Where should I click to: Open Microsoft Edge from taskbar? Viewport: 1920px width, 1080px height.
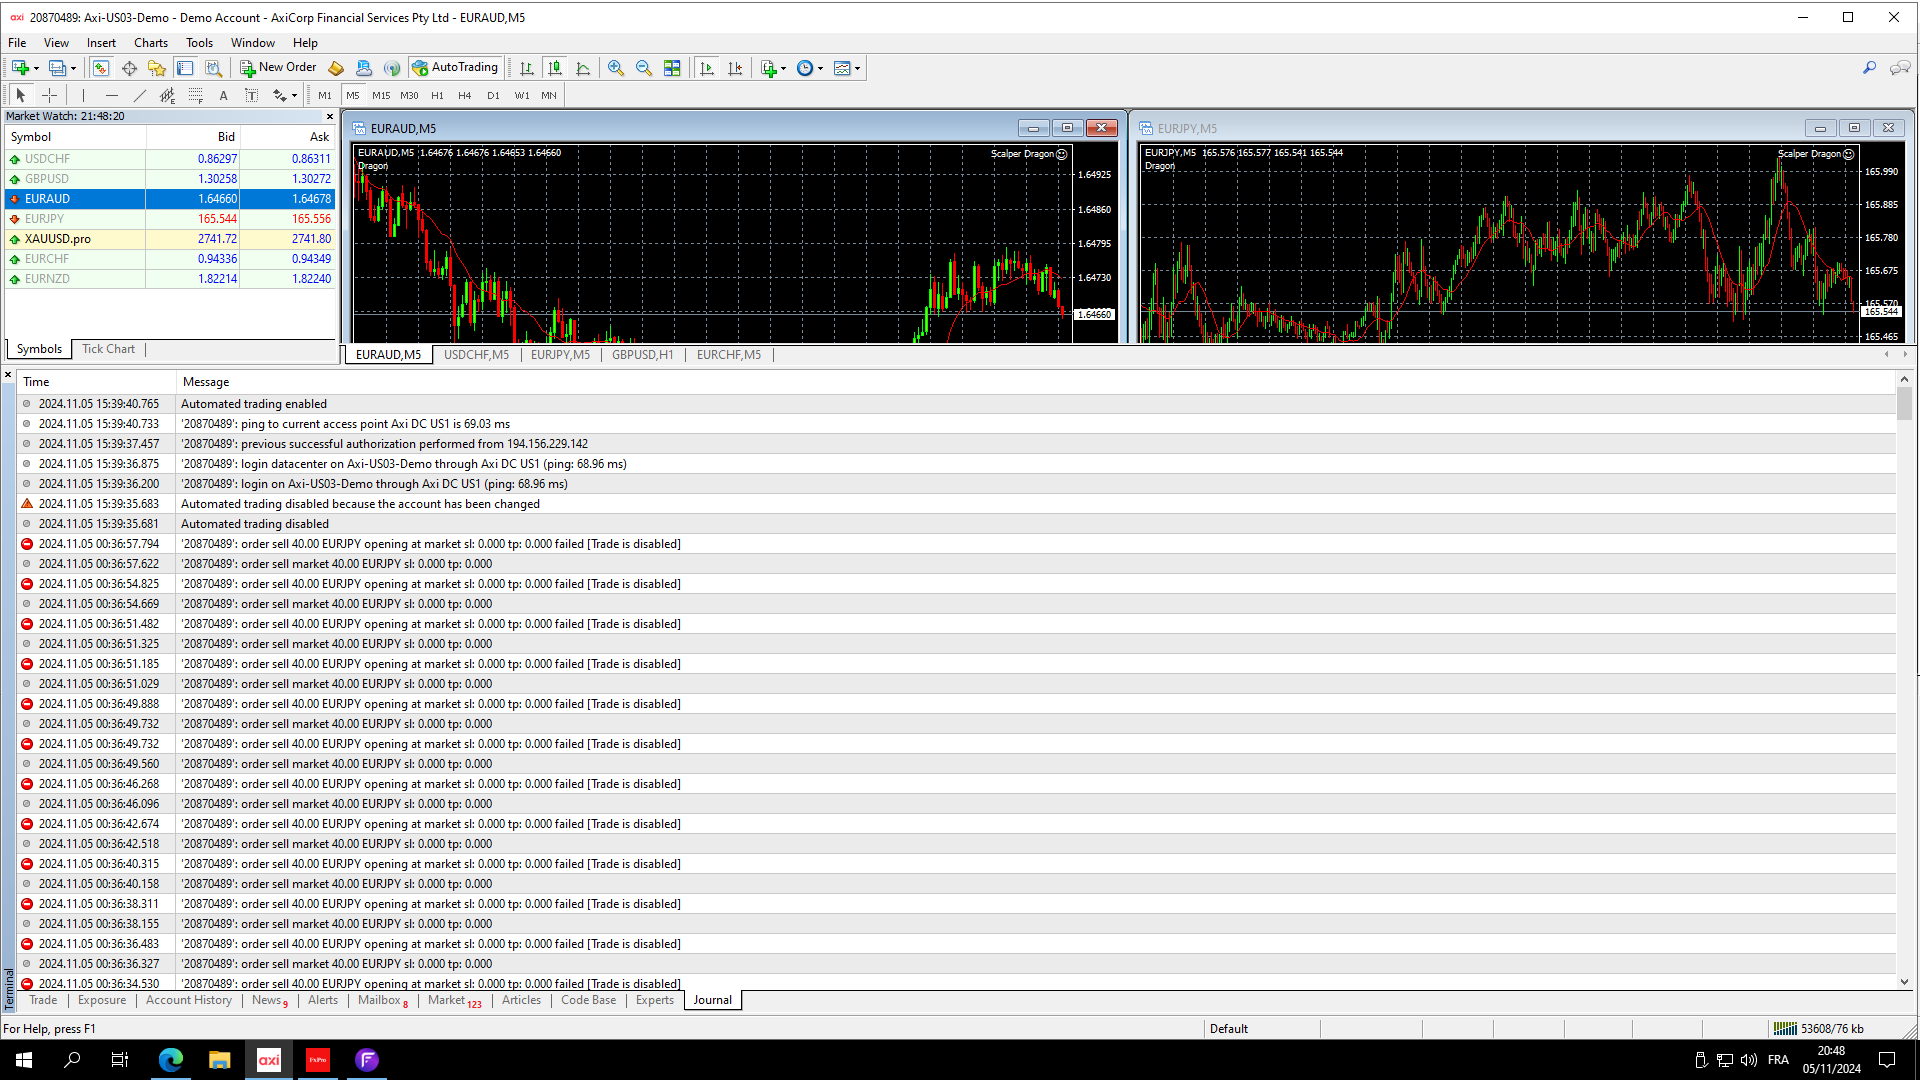(171, 1060)
